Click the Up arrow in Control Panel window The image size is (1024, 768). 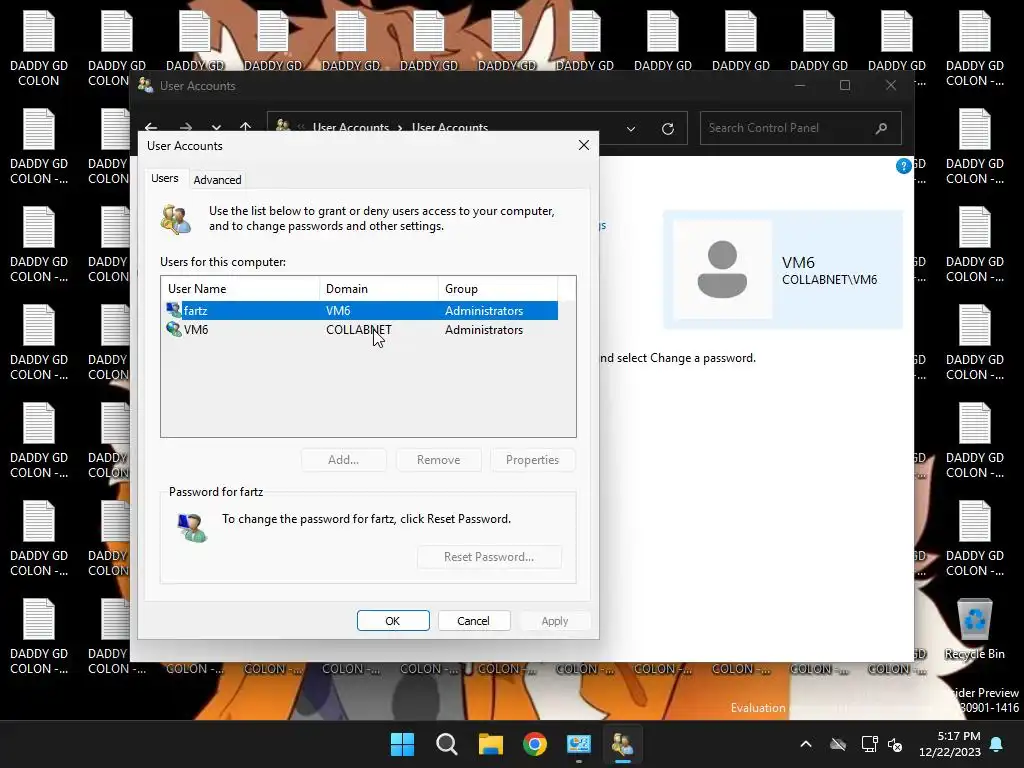245,127
